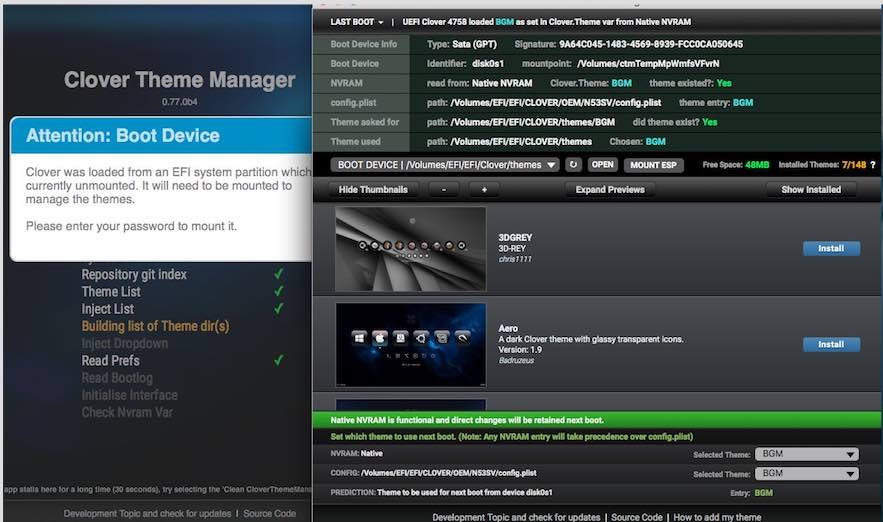
Task: Install the 3DGREY theme
Action: coord(831,248)
